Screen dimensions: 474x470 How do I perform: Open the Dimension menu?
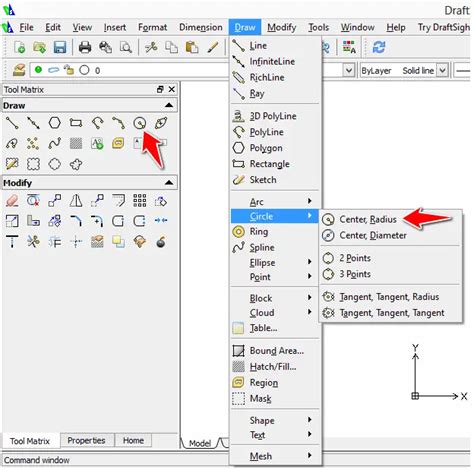coord(201,27)
